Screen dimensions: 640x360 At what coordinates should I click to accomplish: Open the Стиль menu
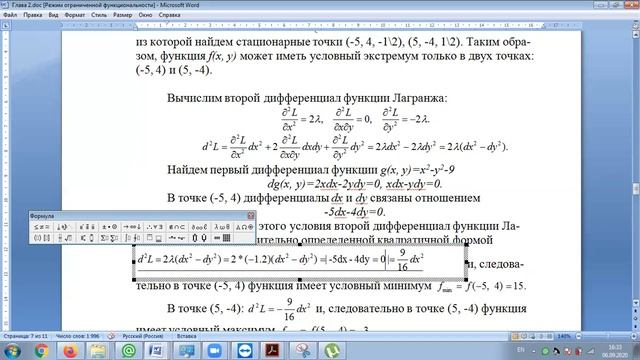click(99, 15)
